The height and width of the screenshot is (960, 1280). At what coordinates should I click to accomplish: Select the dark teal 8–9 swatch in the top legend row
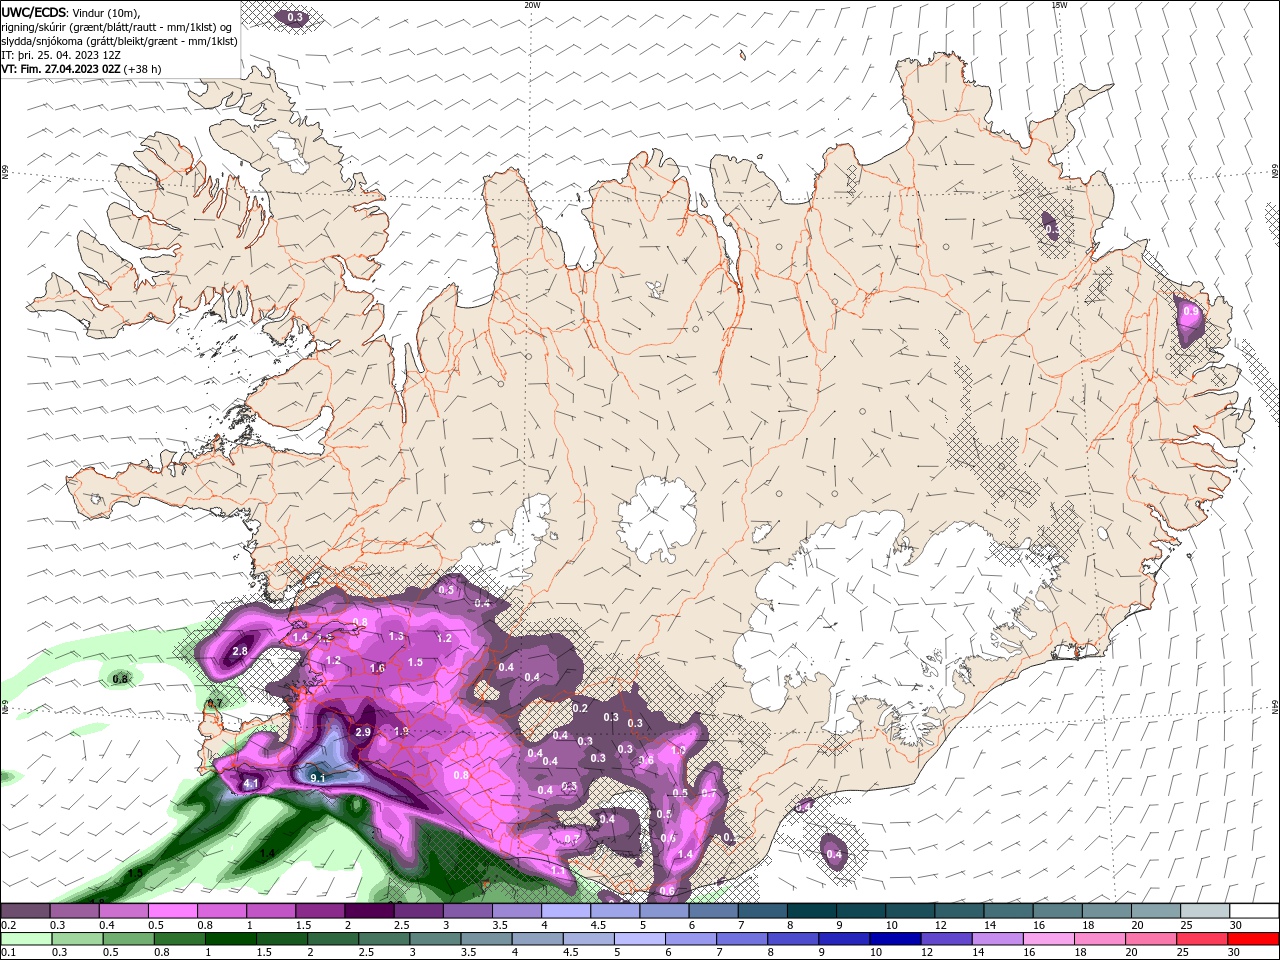click(811, 911)
